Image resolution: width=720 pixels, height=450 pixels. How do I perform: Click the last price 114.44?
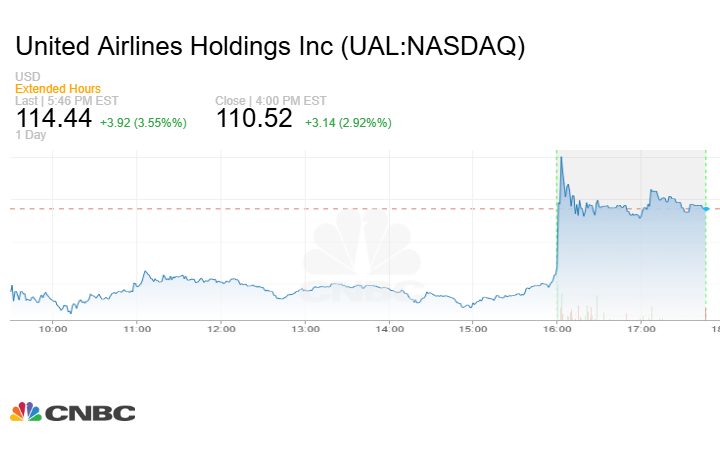point(54,119)
